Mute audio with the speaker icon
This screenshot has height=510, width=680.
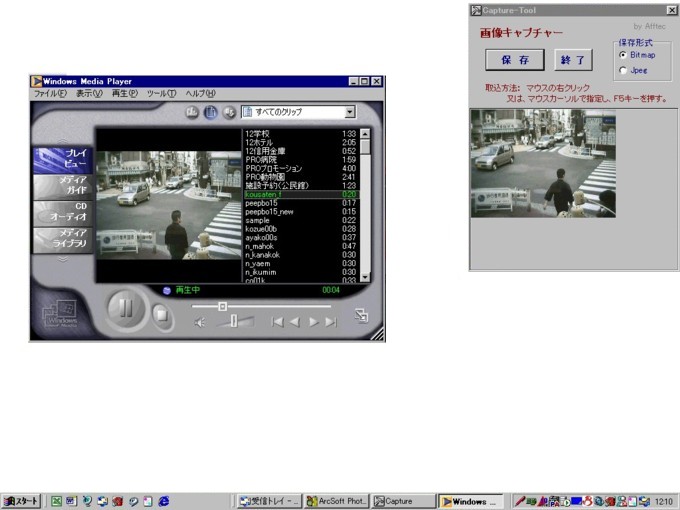click(x=199, y=322)
